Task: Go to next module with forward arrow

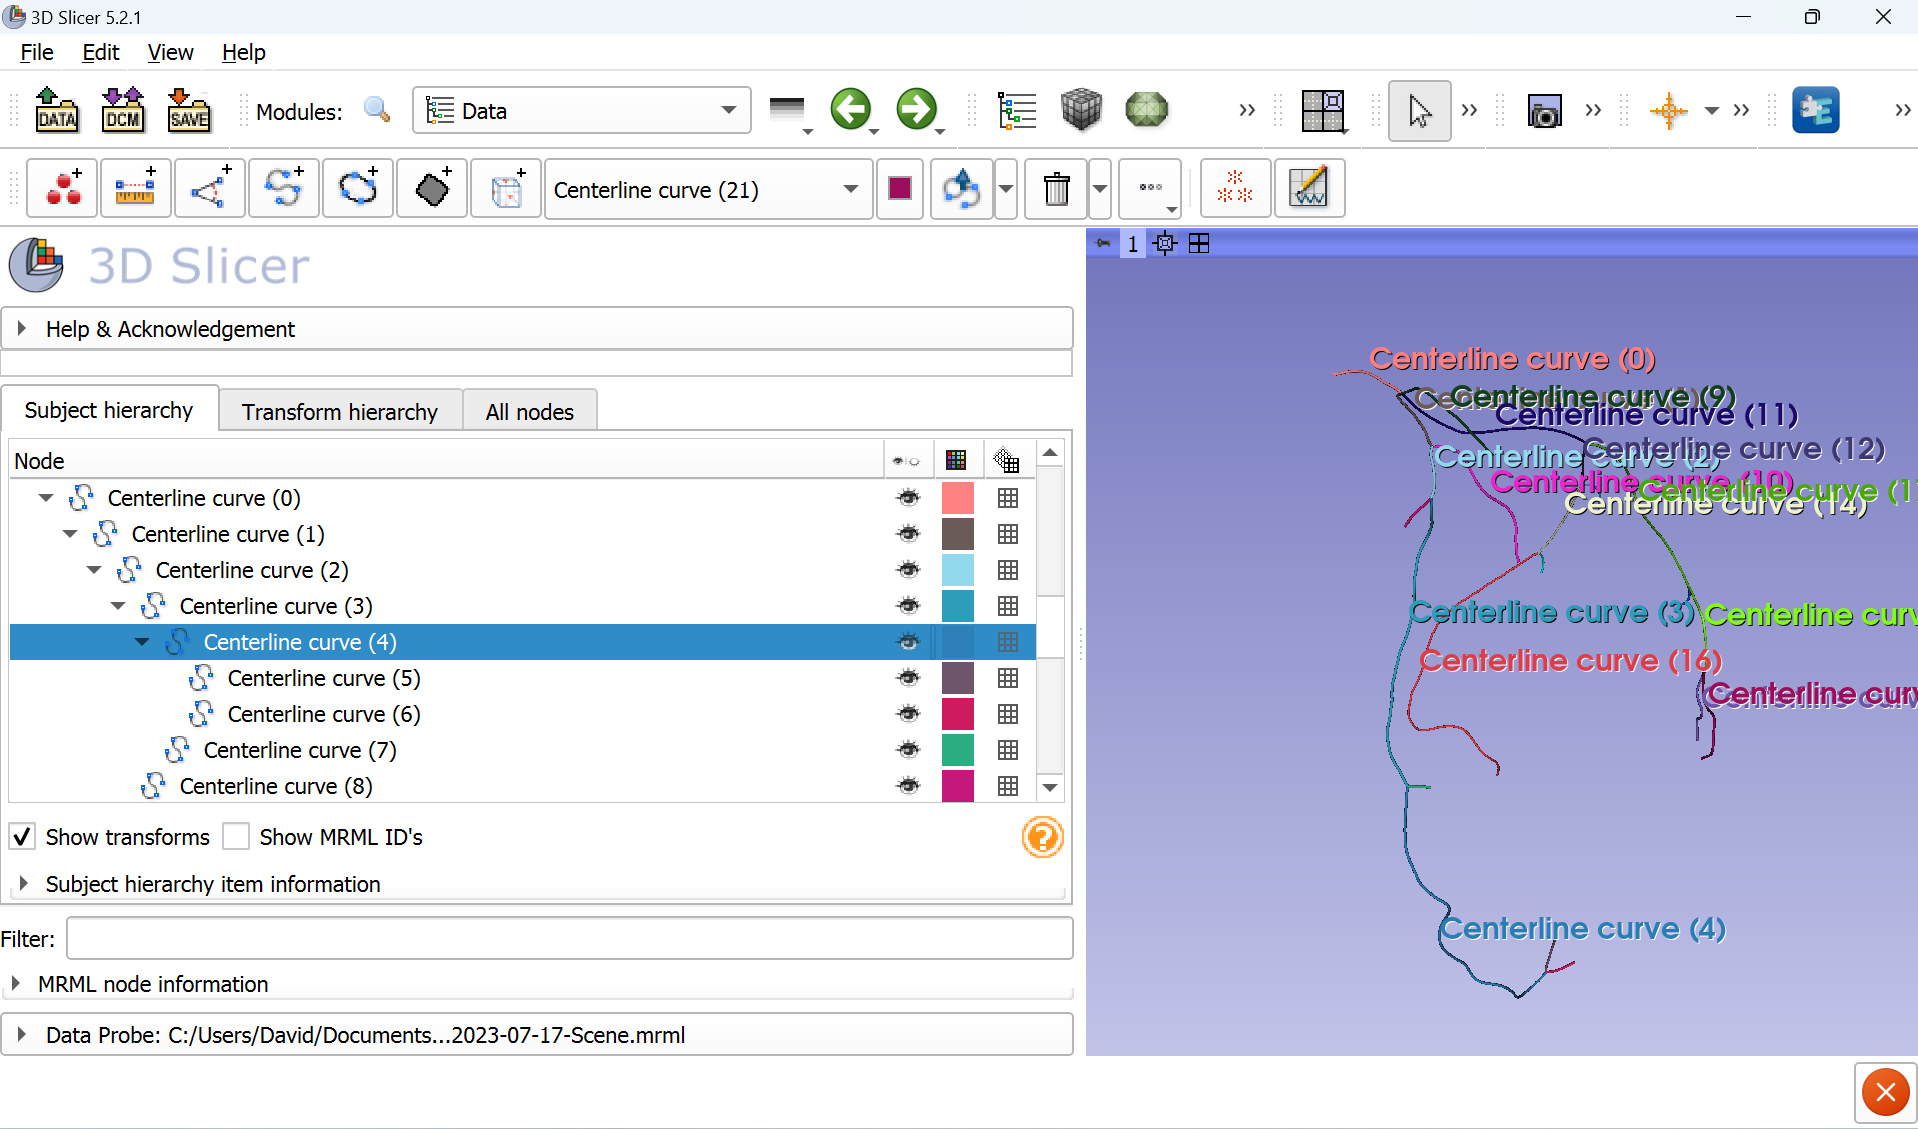Action: [916, 110]
